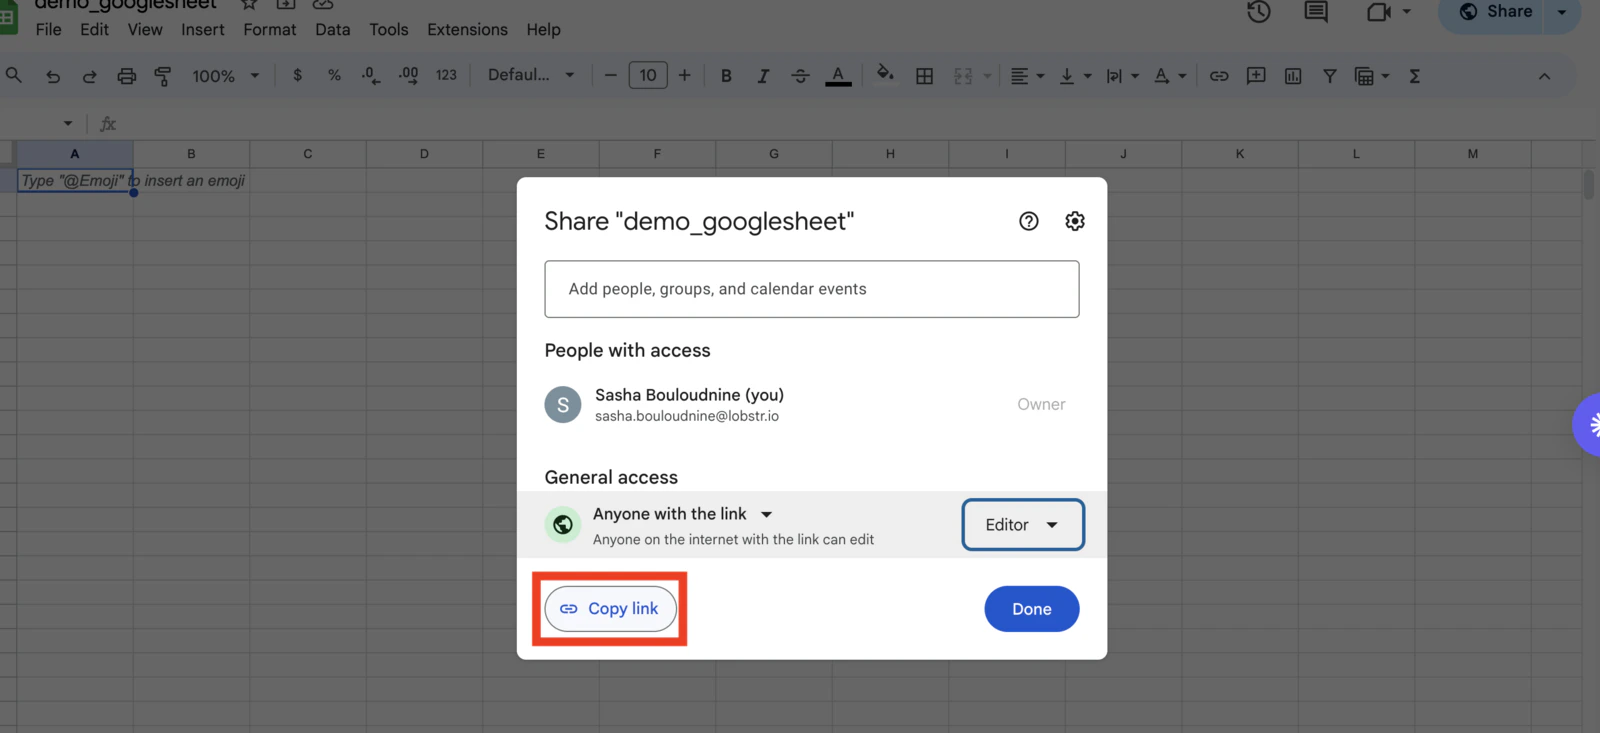Open text wrapping dropdown

coord(1122,76)
